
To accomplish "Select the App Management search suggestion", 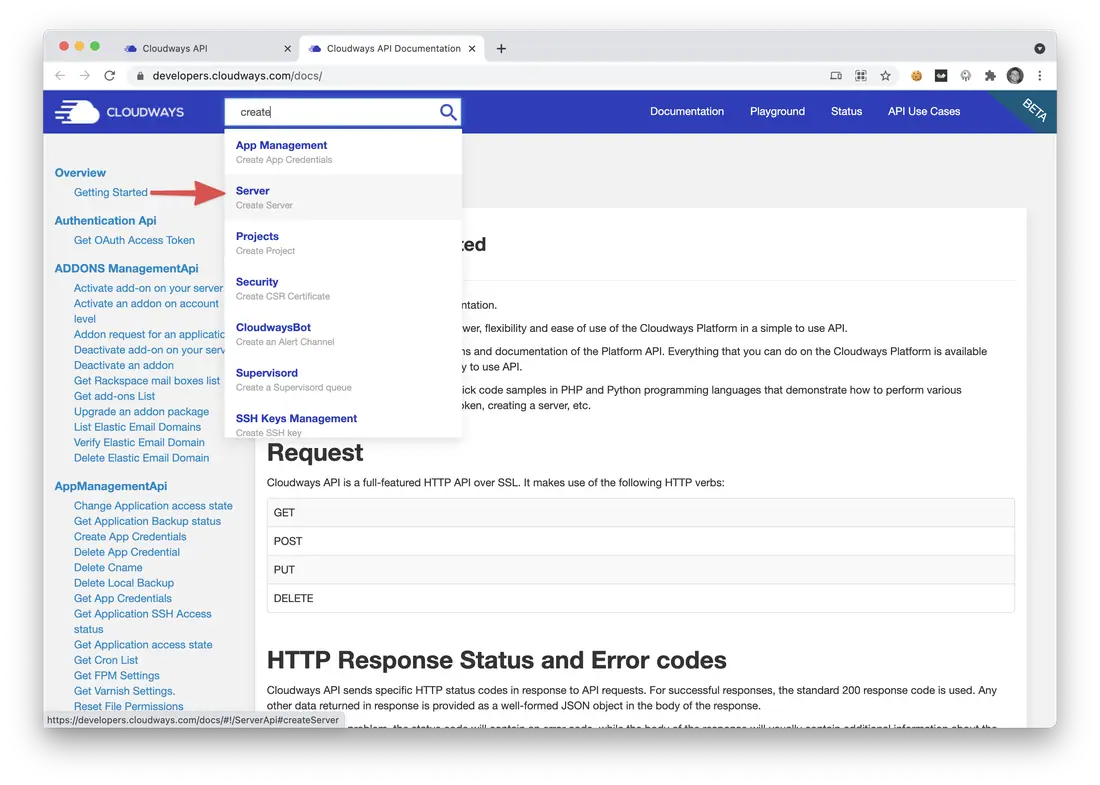I will pos(343,152).
